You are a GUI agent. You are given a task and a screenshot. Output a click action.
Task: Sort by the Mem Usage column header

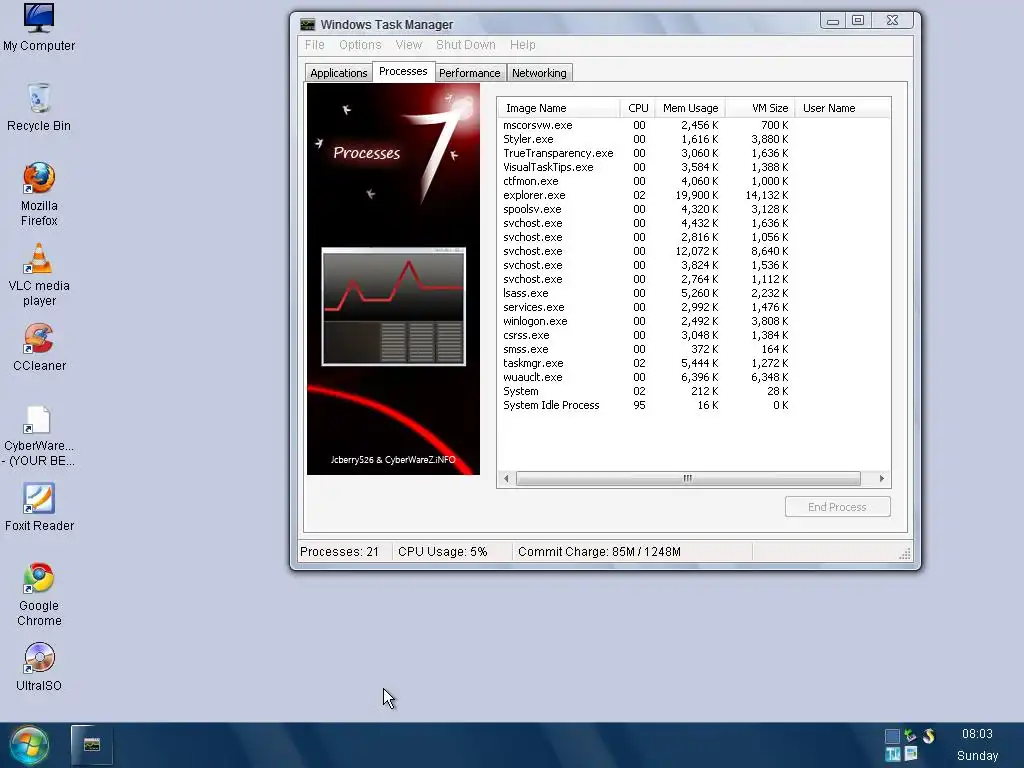pyautogui.click(x=690, y=108)
